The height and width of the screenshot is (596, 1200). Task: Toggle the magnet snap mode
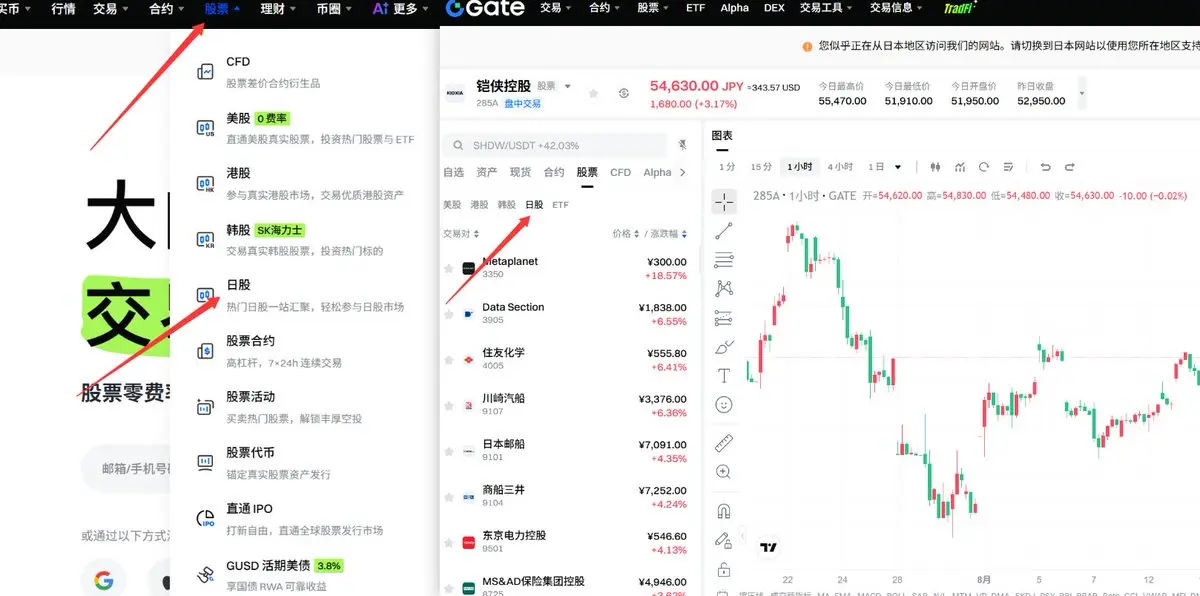724,511
